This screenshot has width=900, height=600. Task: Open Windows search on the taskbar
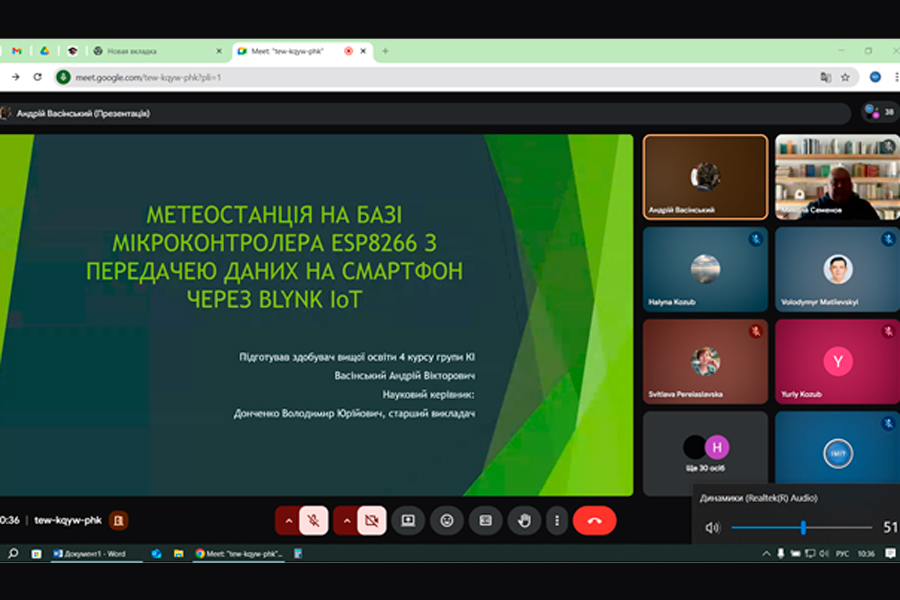click(13, 553)
